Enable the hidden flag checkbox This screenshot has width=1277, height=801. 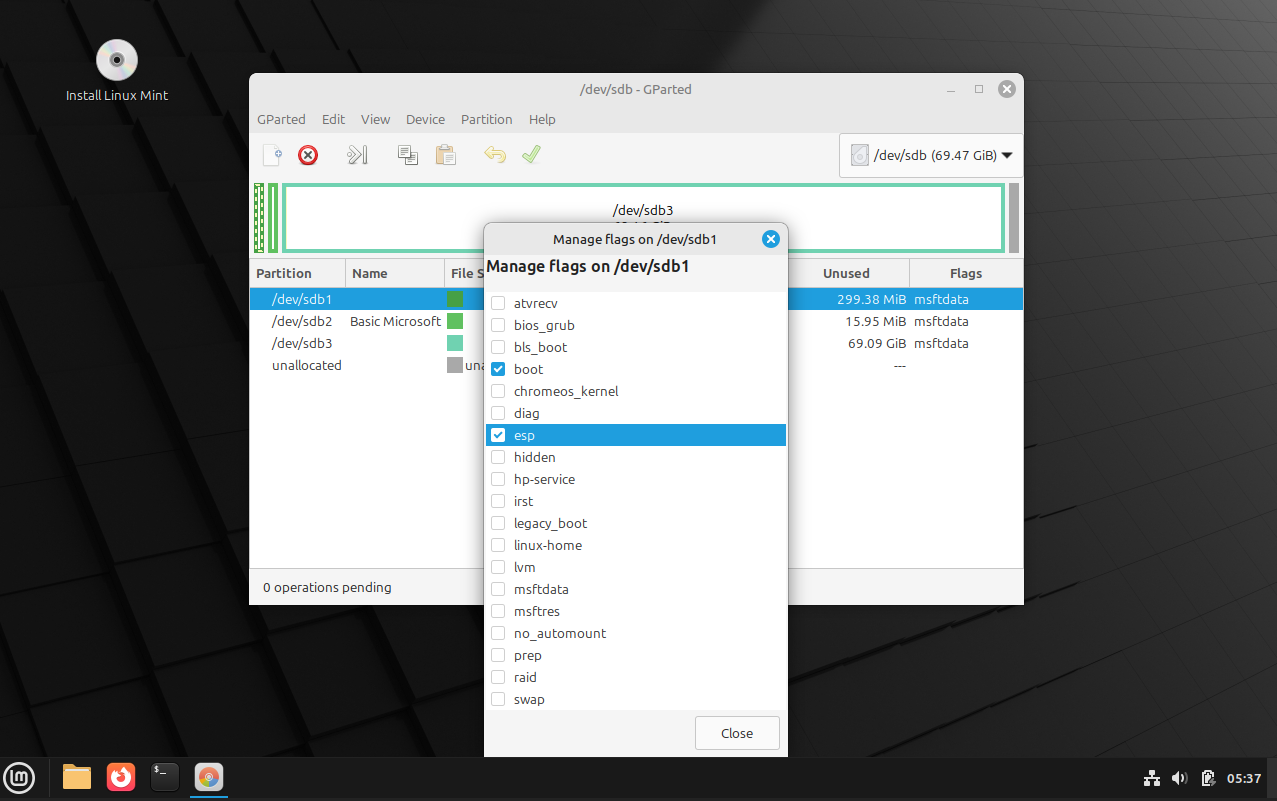coord(498,457)
